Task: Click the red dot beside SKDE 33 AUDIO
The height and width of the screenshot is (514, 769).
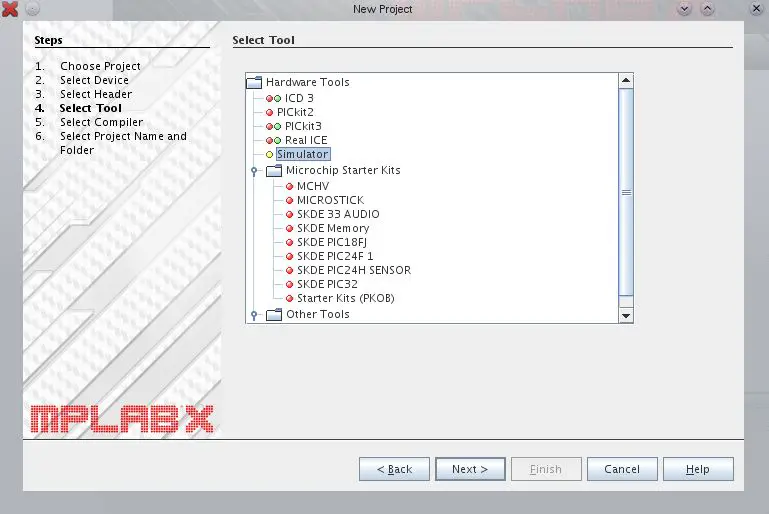Action: click(x=289, y=214)
